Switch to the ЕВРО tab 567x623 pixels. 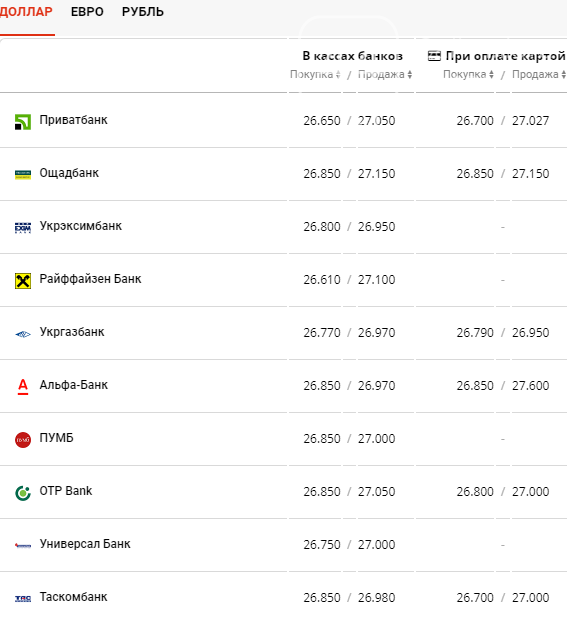coord(87,12)
